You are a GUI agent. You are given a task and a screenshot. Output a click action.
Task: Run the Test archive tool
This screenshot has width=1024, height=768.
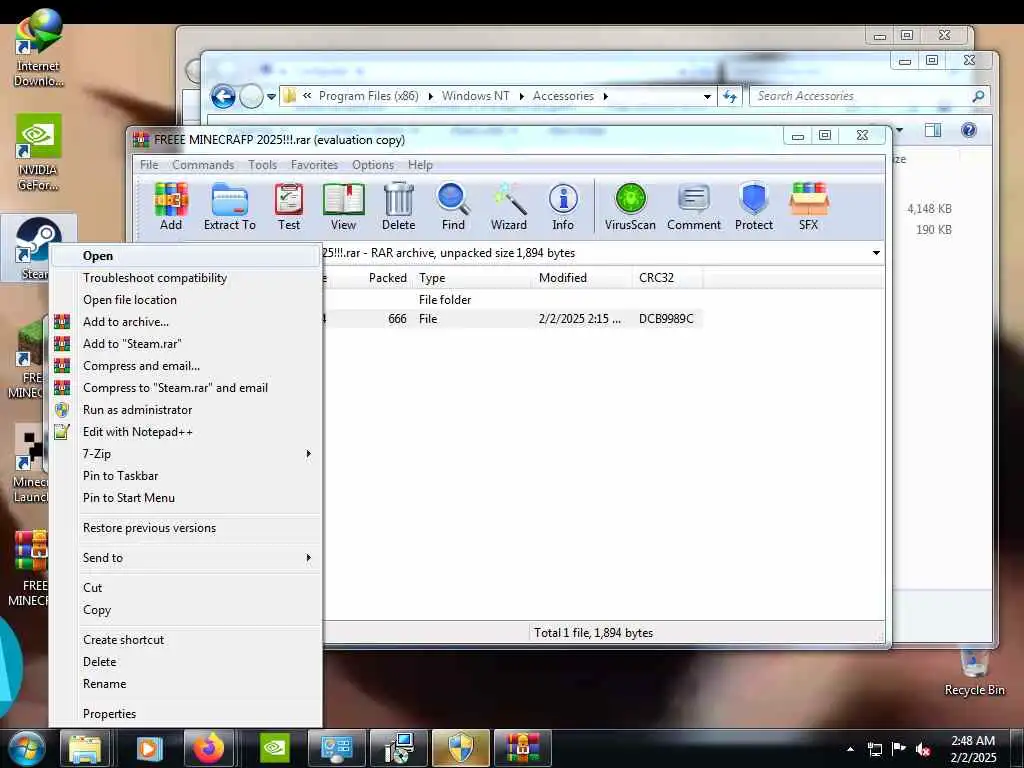[x=289, y=206]
